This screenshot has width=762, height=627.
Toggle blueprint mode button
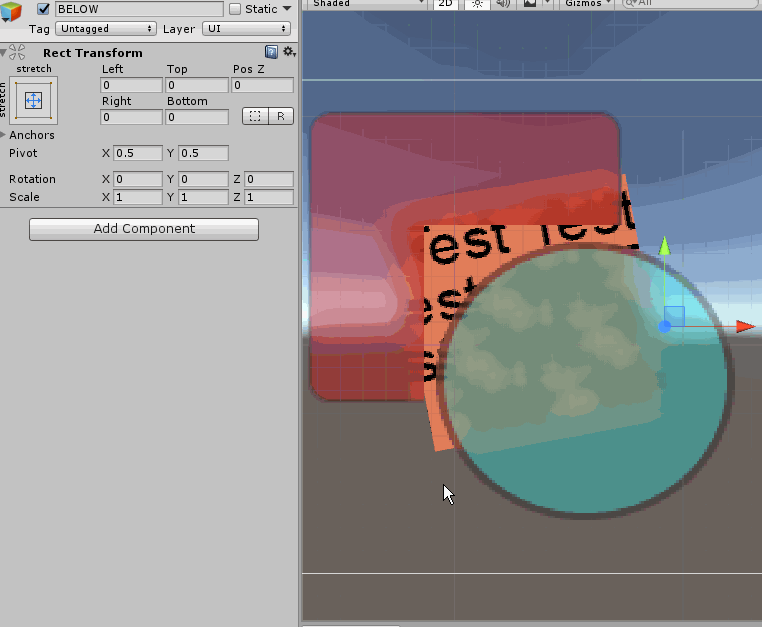(255, 116)
